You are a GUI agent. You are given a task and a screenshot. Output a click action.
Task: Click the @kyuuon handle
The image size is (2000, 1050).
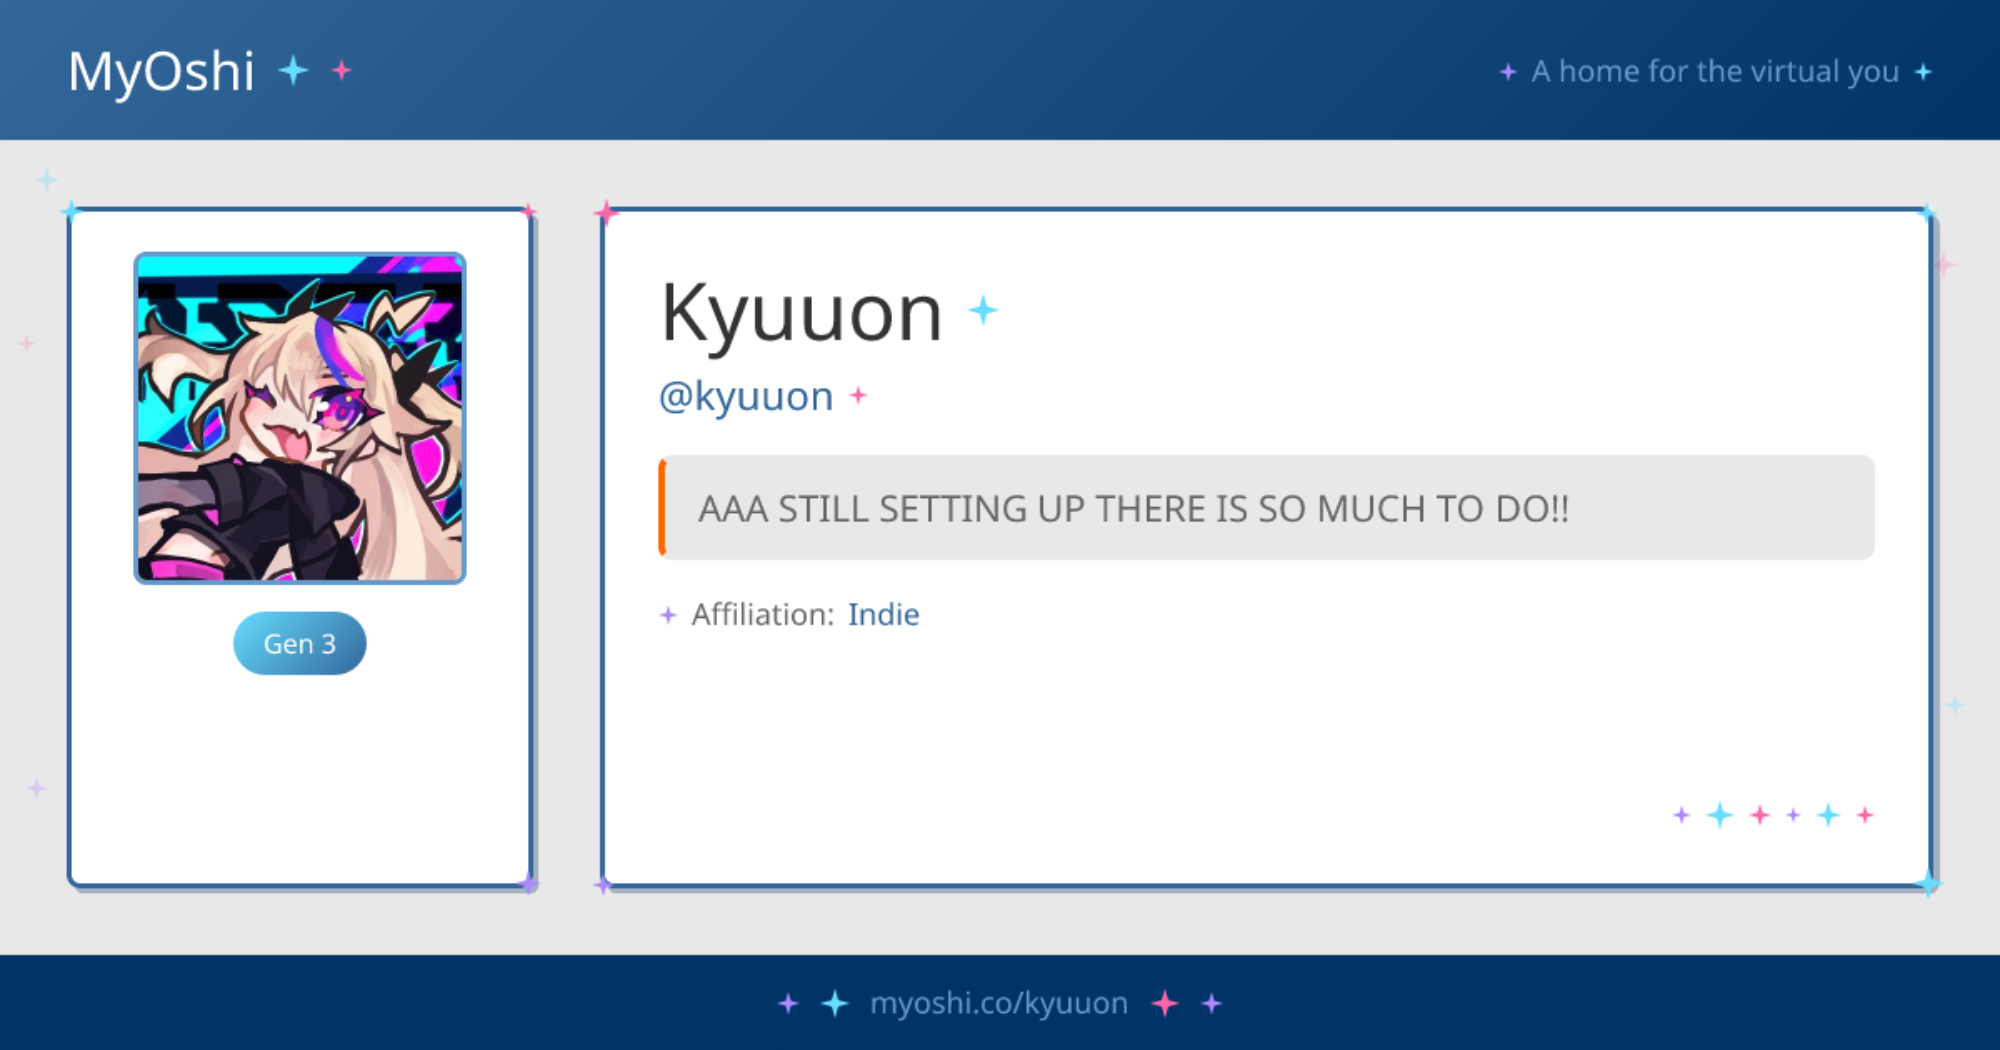tap(746, 397)
